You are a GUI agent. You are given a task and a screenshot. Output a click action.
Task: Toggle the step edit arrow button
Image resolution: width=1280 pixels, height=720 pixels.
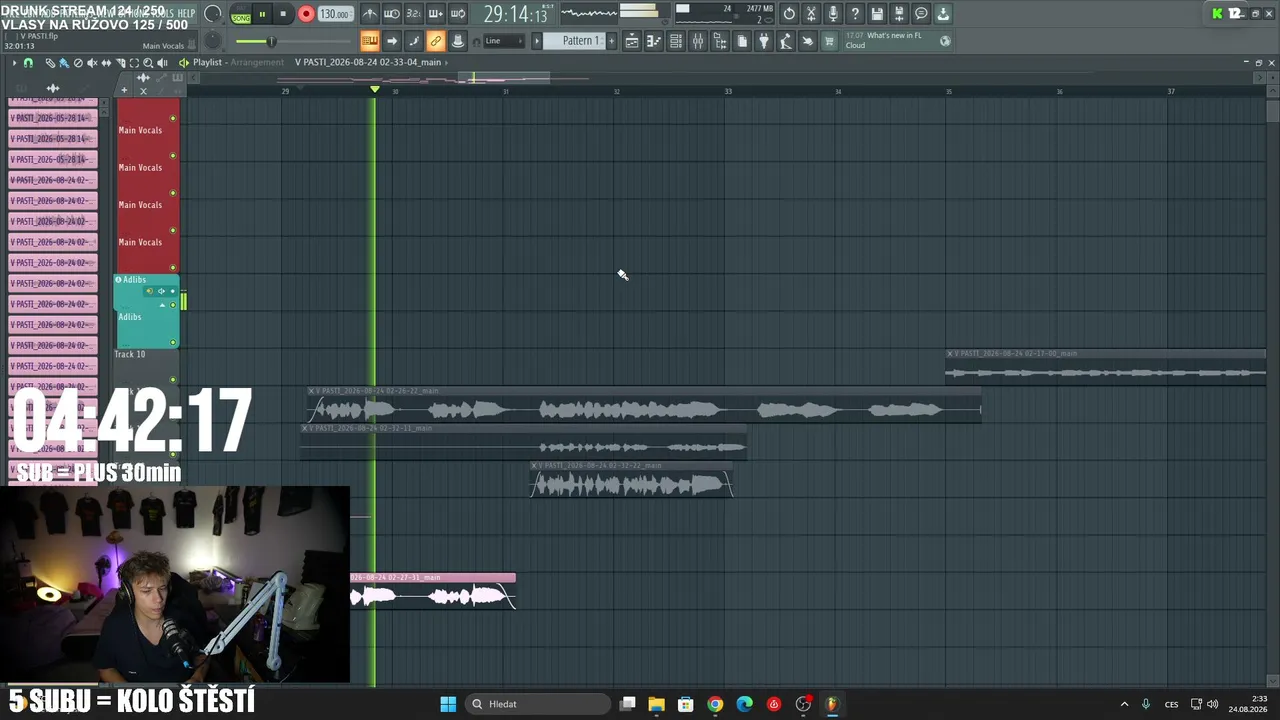click(392, 41)
